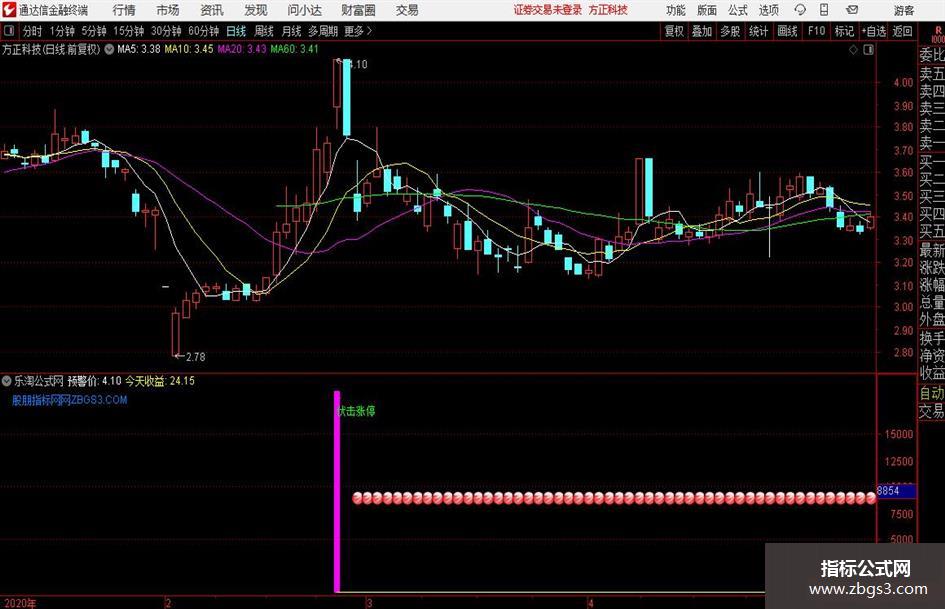Image resolution: width=945 pixels, height=609 pixels.
Task: Click the 预警价: 4.10 value
Action: point(94,380)
